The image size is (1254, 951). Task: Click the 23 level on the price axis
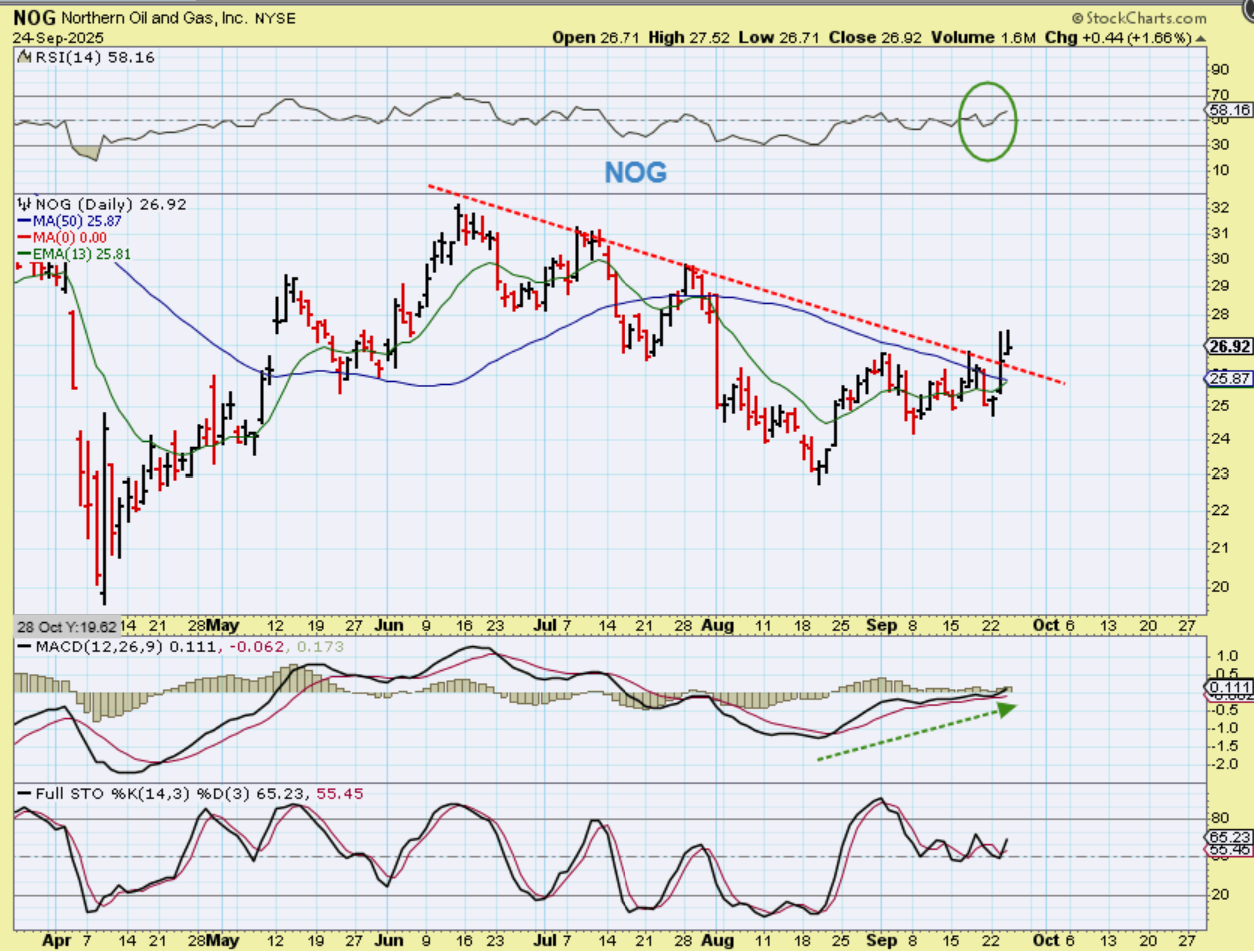click(1219, 473)
